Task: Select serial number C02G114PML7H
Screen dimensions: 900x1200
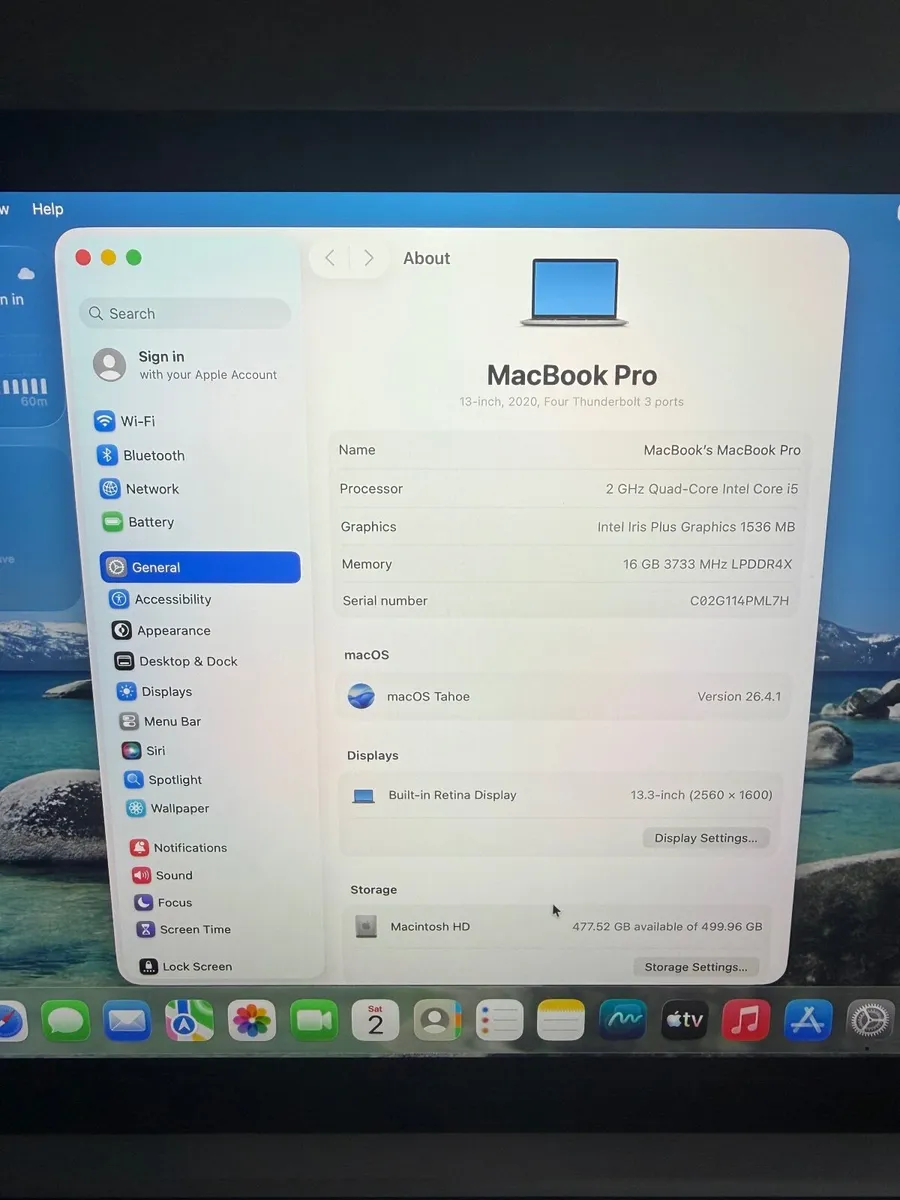Action: tap(739, 601)
